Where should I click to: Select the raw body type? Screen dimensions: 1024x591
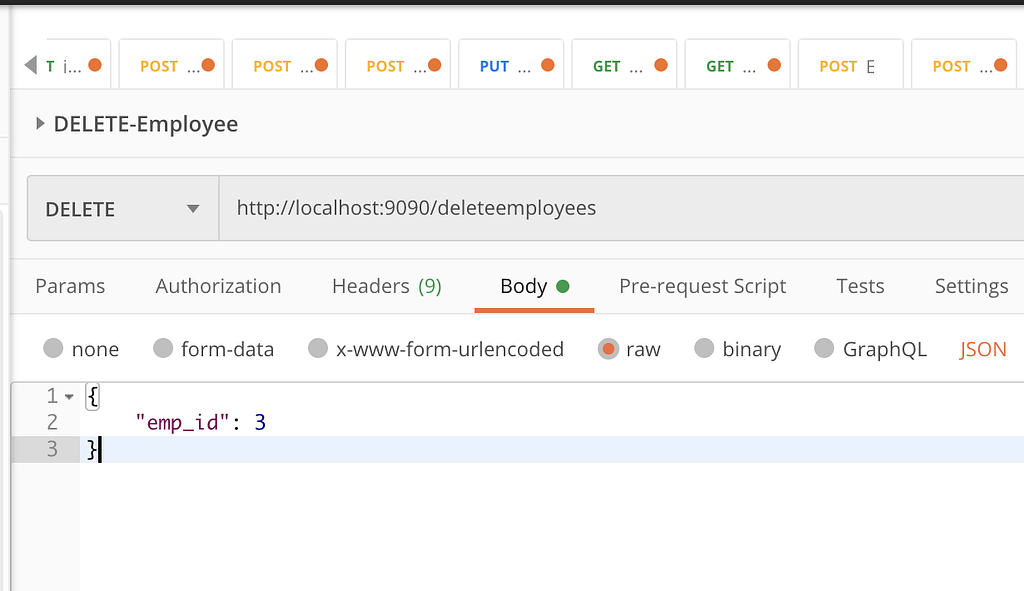pos(608,349)
